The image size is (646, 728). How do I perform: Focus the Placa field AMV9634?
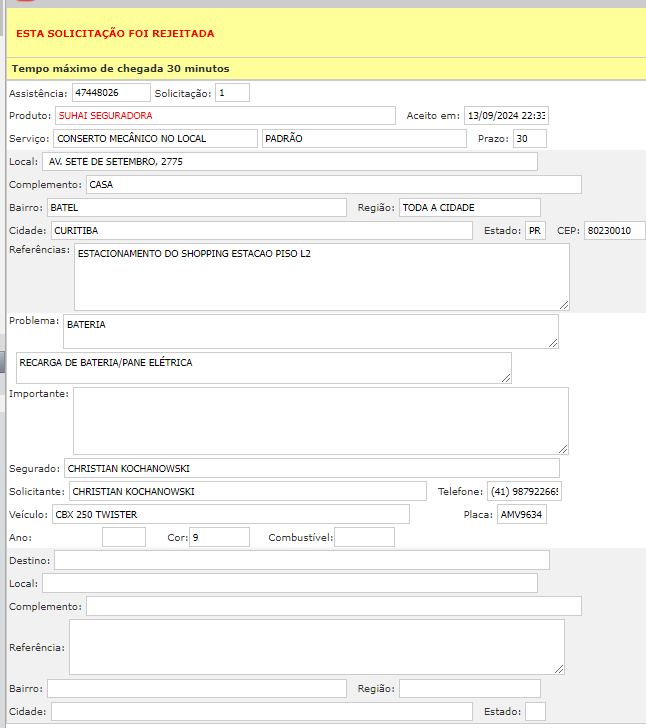521,515
